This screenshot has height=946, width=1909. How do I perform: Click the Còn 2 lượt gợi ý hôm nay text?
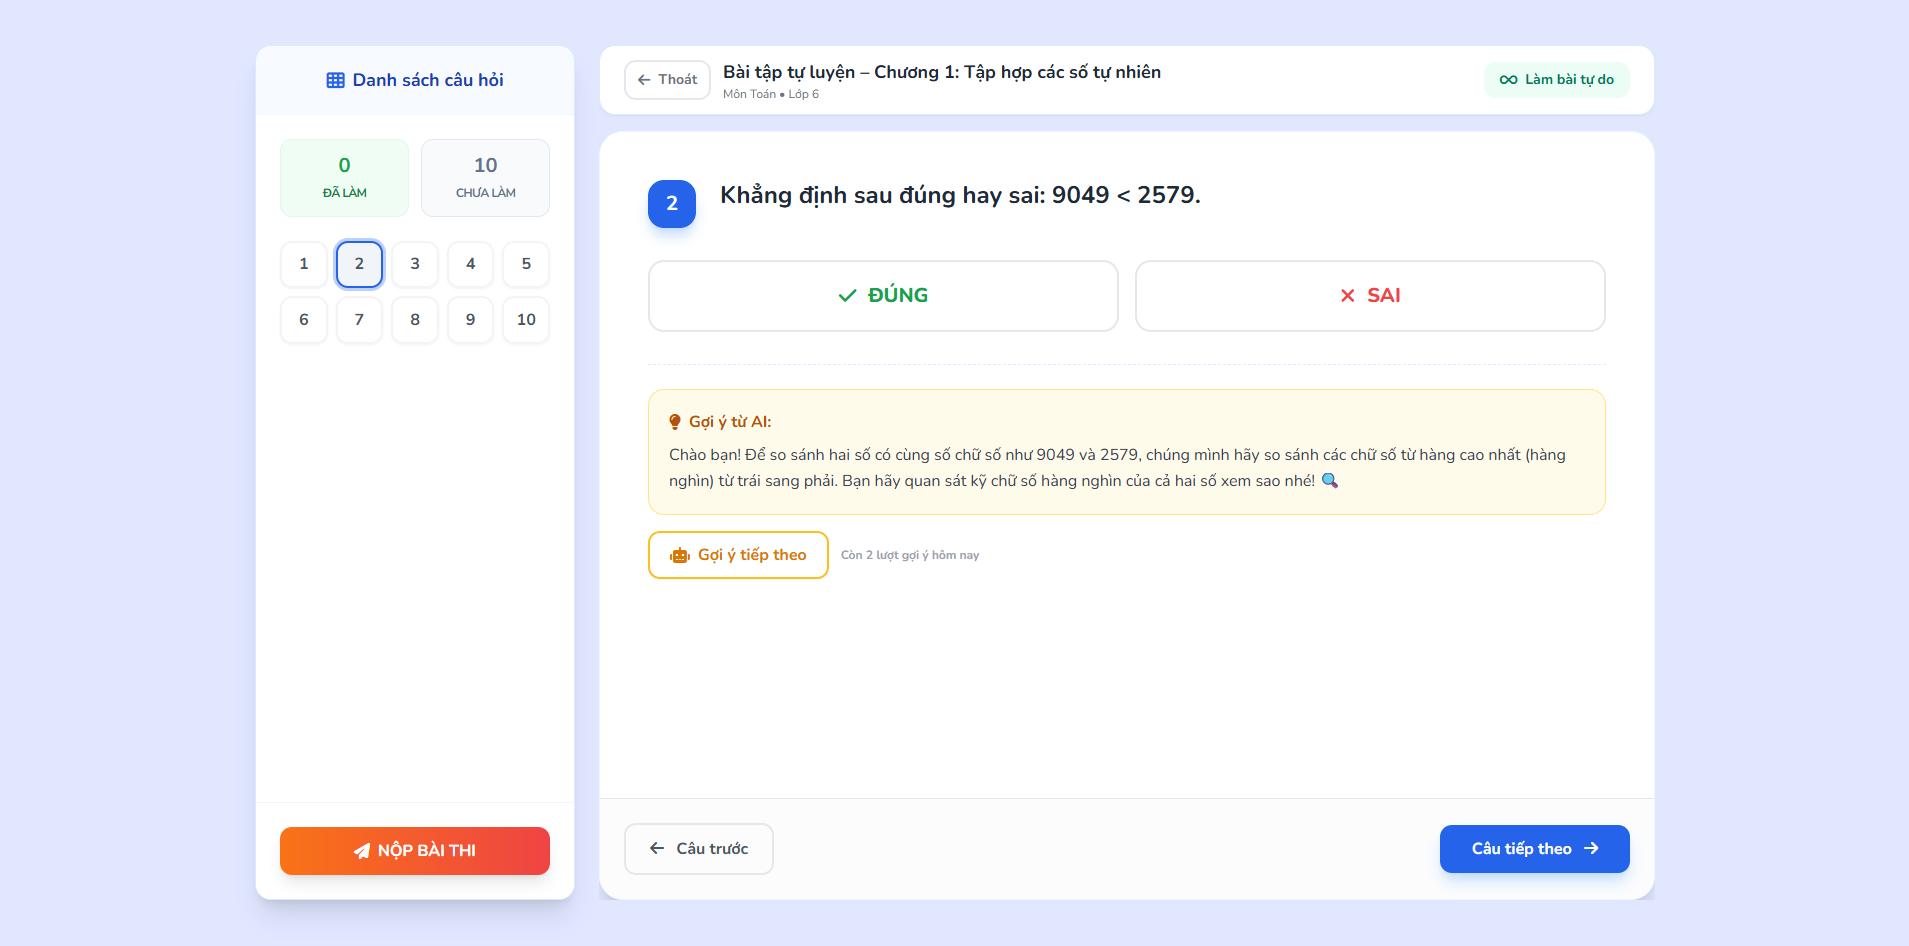point(910,555)
